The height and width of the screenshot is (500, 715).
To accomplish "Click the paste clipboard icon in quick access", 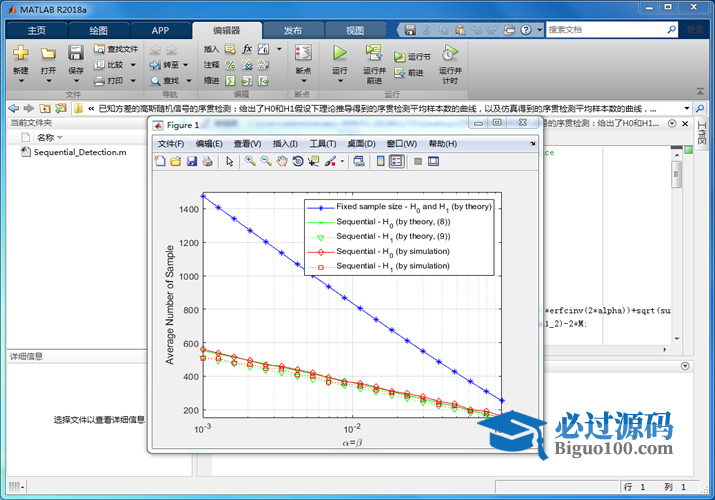I will point(460,30).
